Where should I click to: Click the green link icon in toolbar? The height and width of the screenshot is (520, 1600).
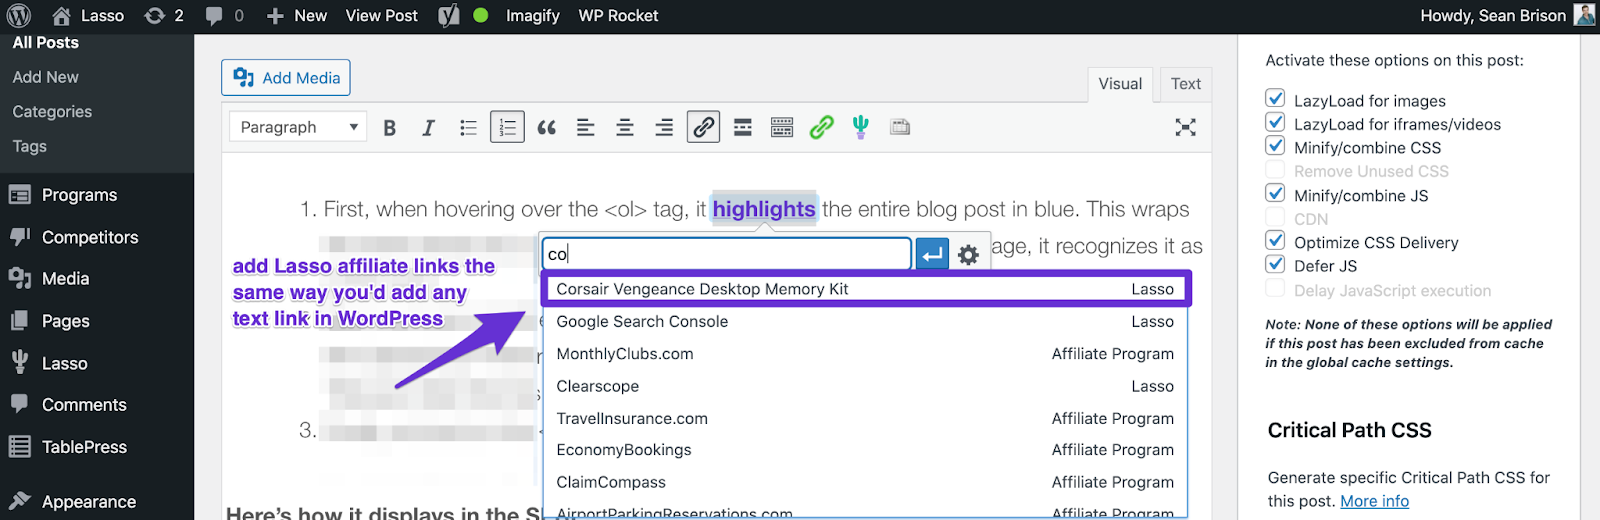pyautogui.click(x=822, y=127)
